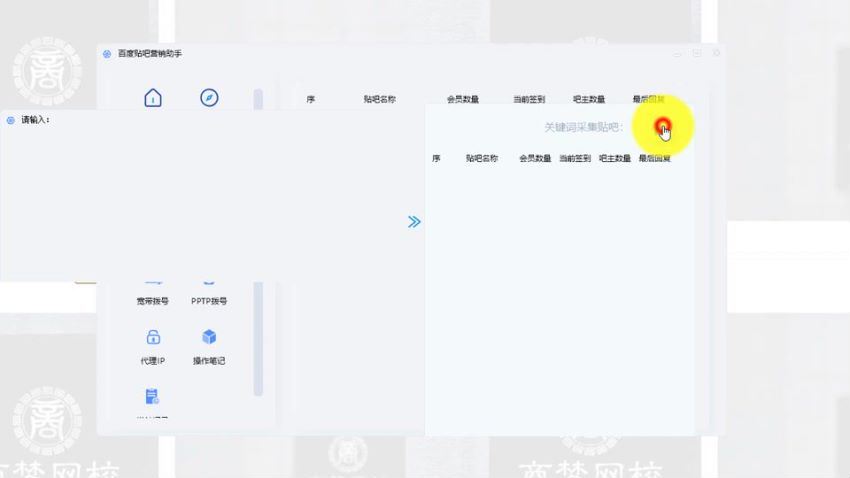Click the double-arrow transfer icon

414,222
